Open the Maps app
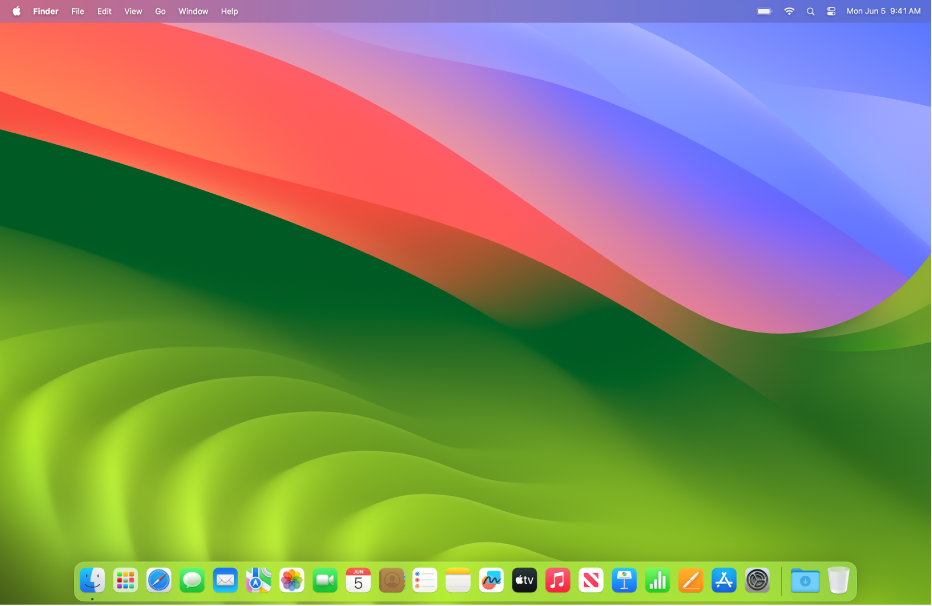932x606 pixels. (x=257, y=580)
